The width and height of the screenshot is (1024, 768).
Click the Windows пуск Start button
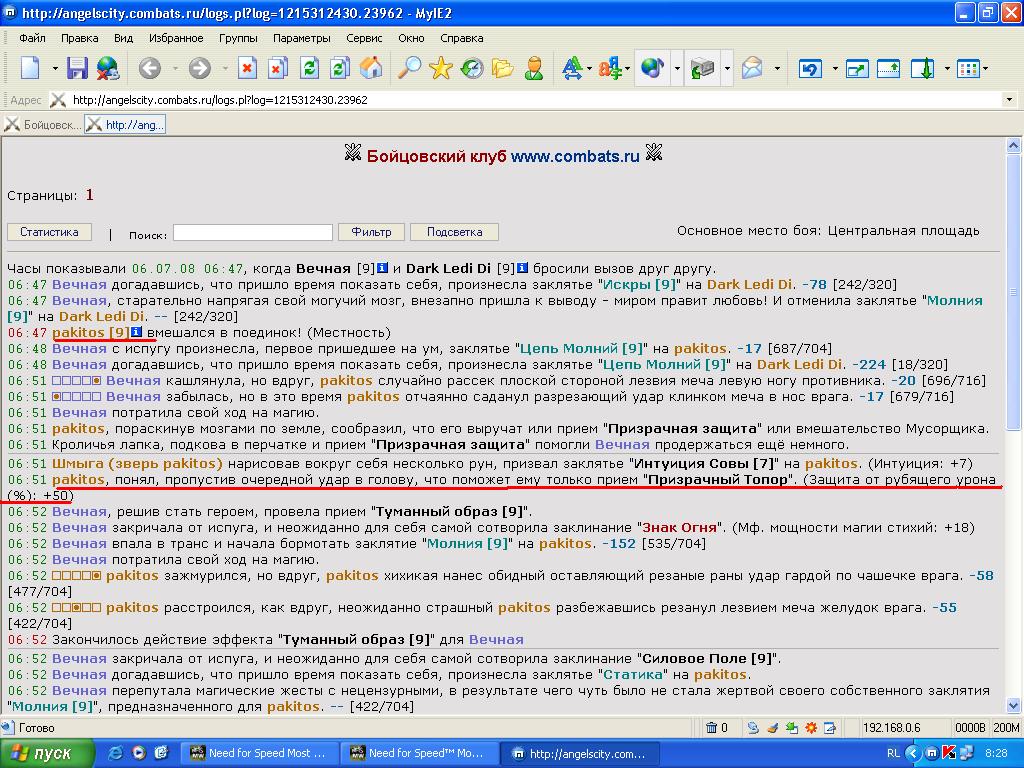pos(46,754)
